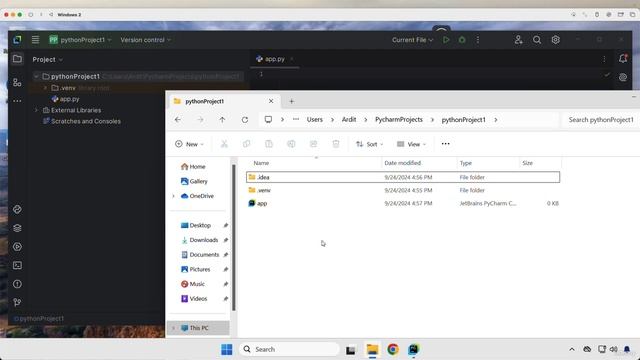
Task: Open Version control dropdown
Action: coord(145,40)
